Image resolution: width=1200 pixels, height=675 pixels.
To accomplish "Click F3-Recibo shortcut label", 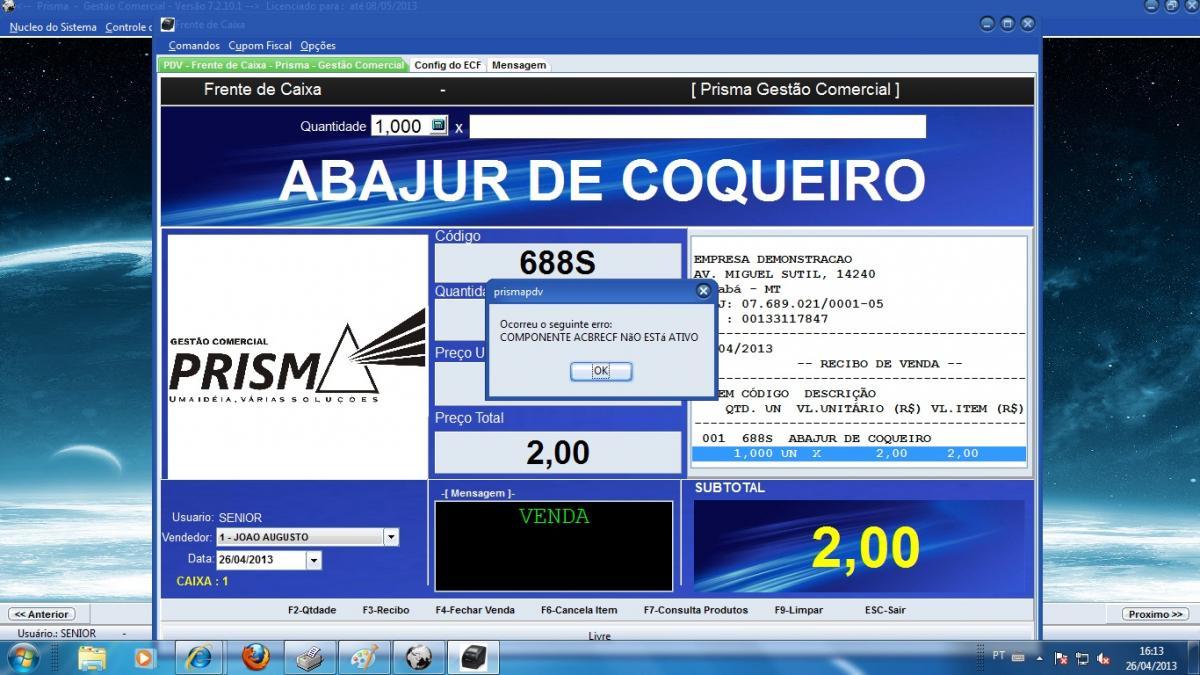I will click(x=386, y=610).
